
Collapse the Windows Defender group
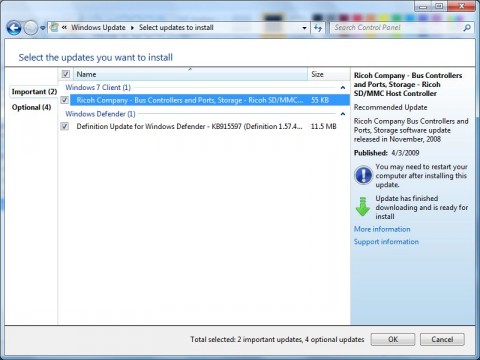[343, 114]
